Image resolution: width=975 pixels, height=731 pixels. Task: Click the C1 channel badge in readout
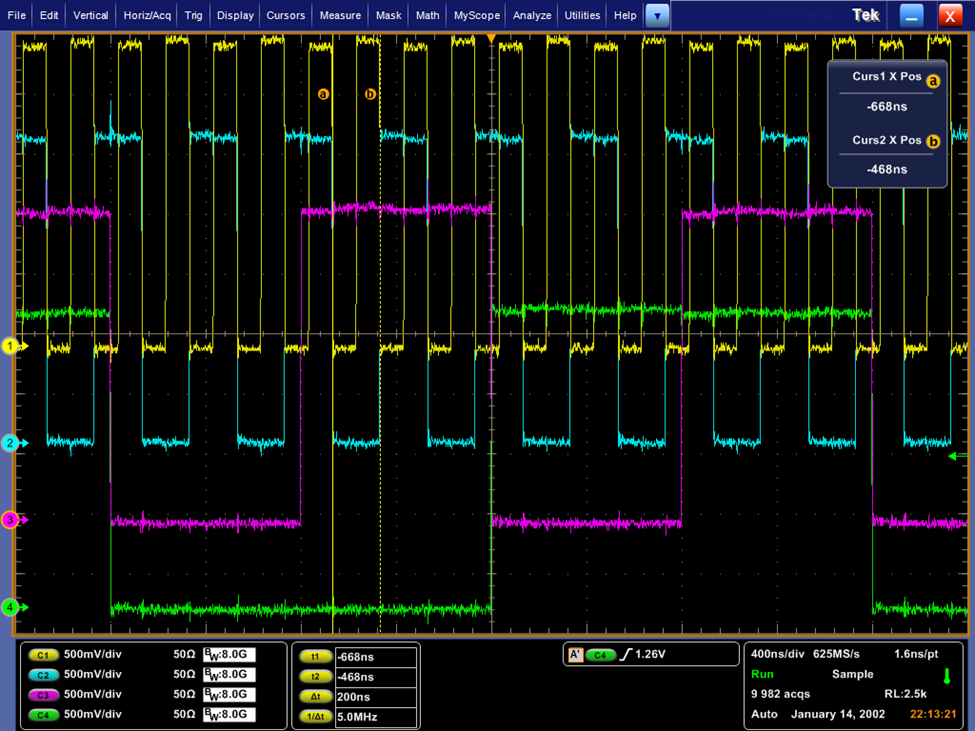(42, 655)
